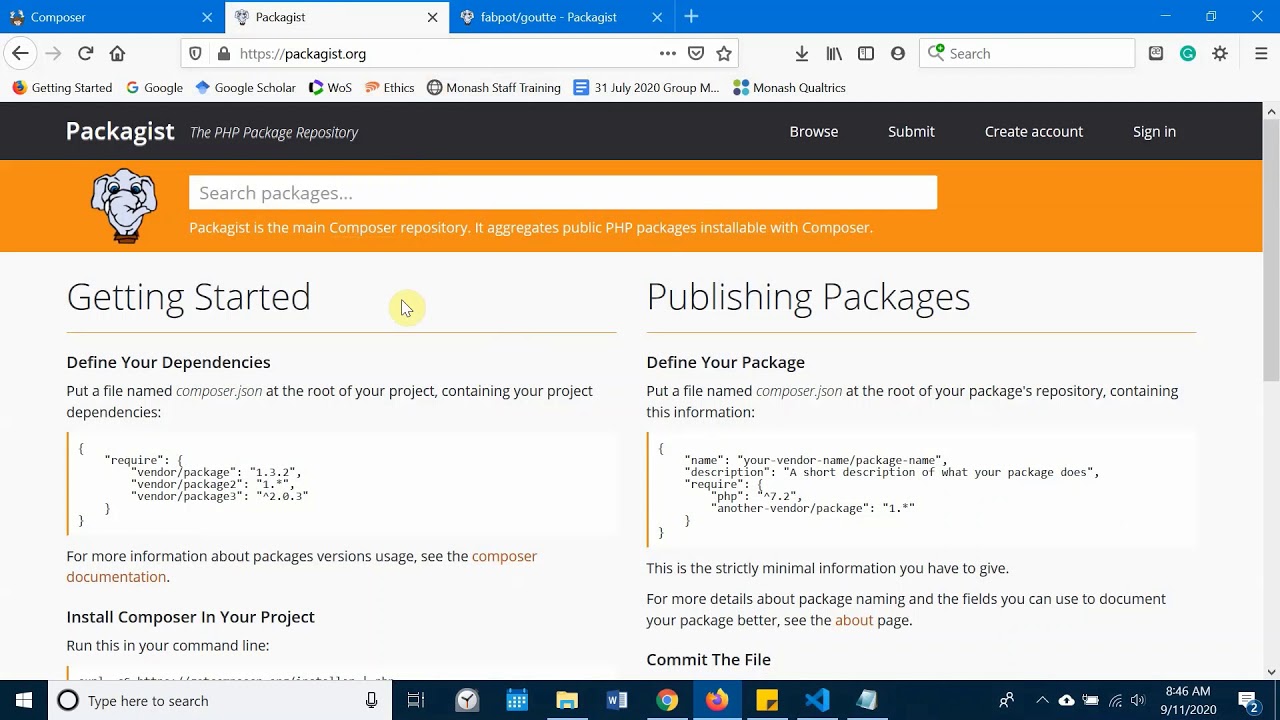Click the Firefox Search box

[1027, 53]
